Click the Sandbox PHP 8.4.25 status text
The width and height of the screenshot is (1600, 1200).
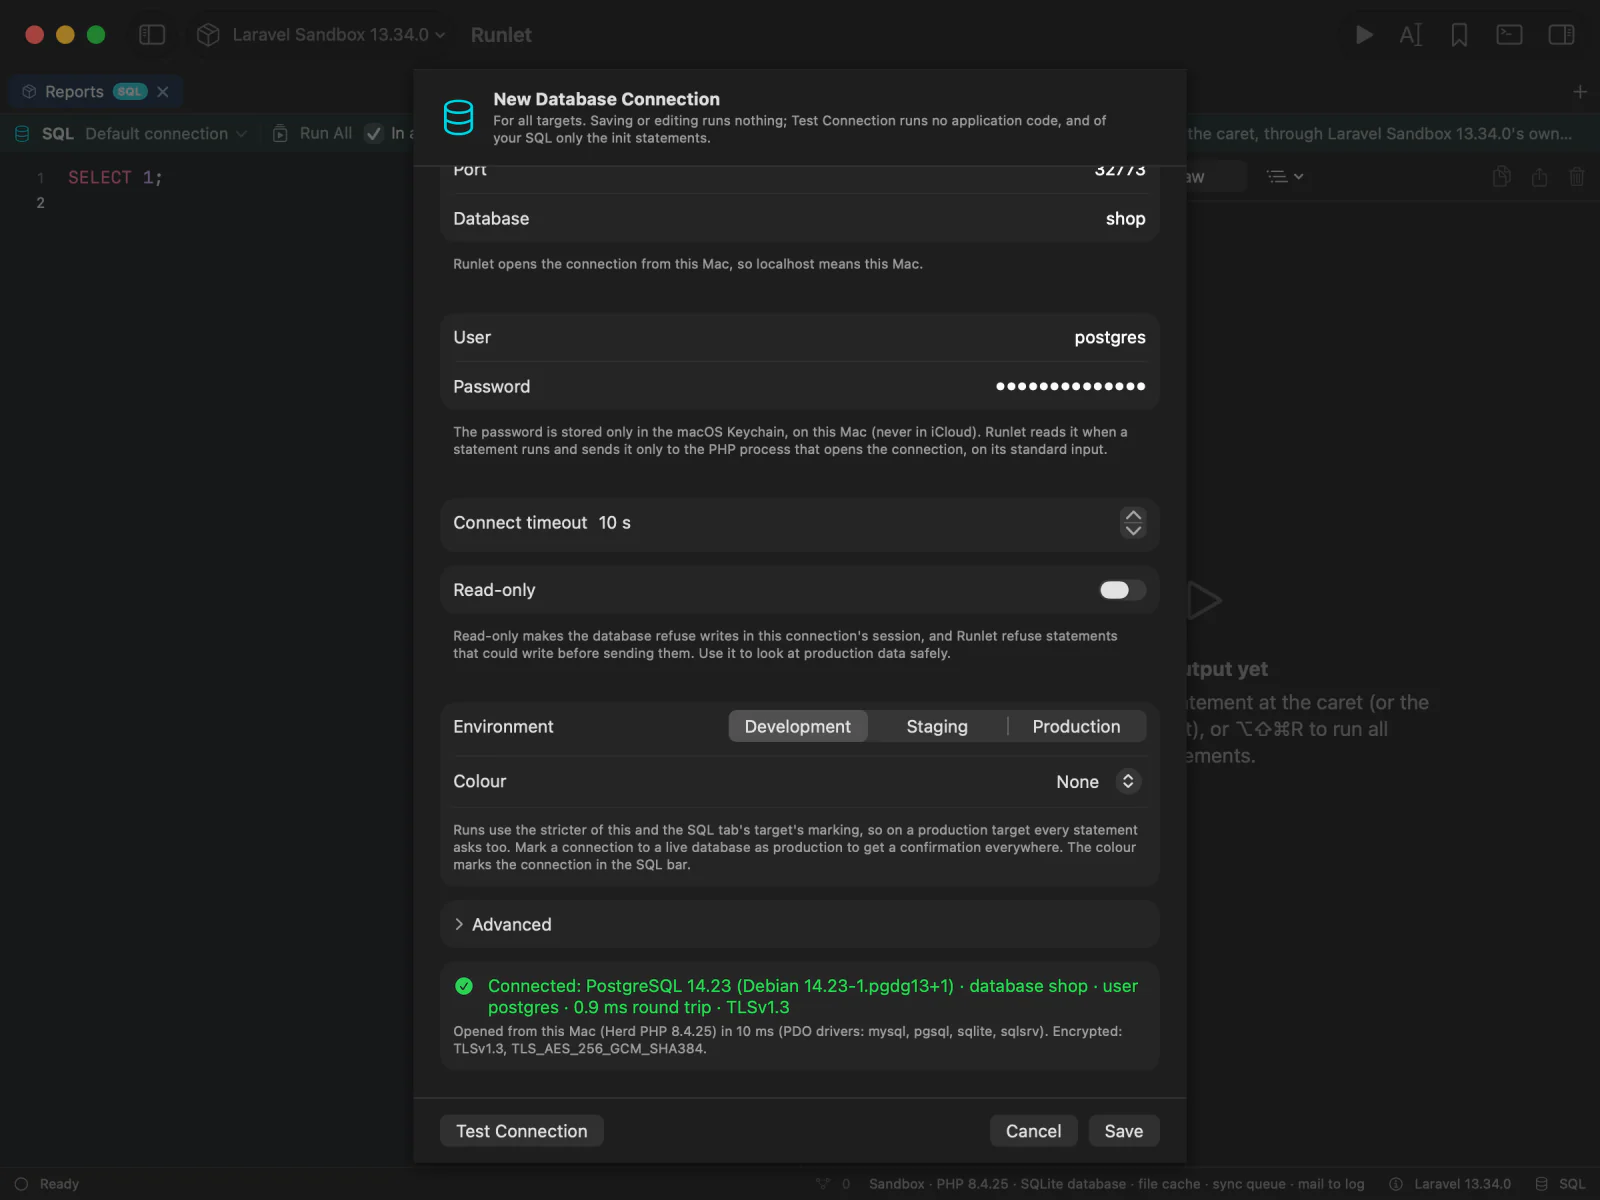tap(1116, 1184)
